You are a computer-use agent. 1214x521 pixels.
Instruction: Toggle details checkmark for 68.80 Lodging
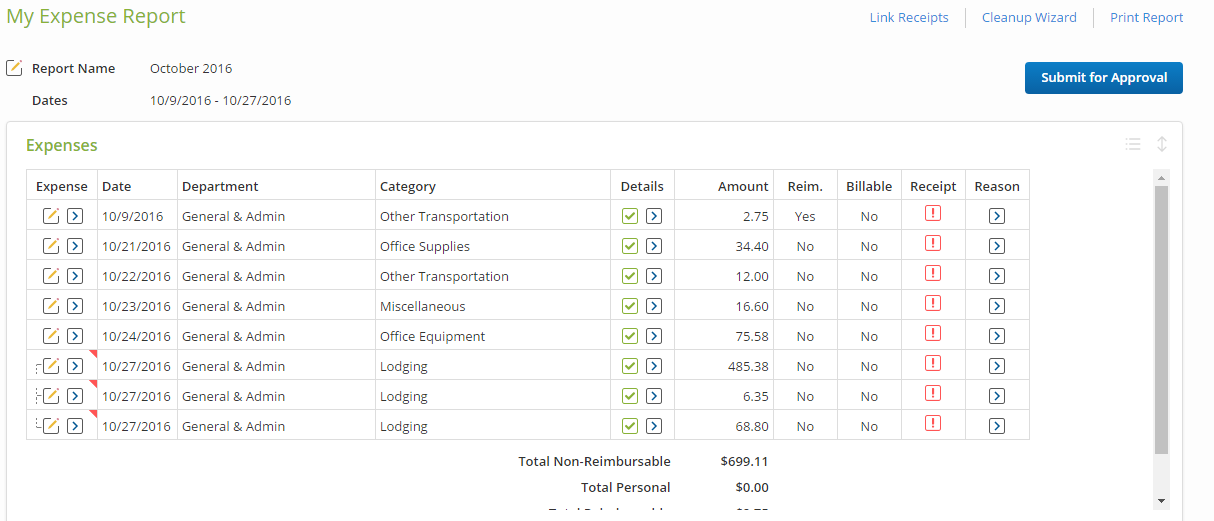(629, 426)
